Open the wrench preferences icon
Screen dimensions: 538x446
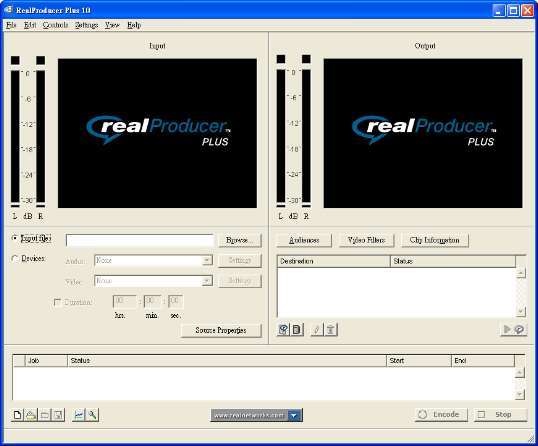92,415
